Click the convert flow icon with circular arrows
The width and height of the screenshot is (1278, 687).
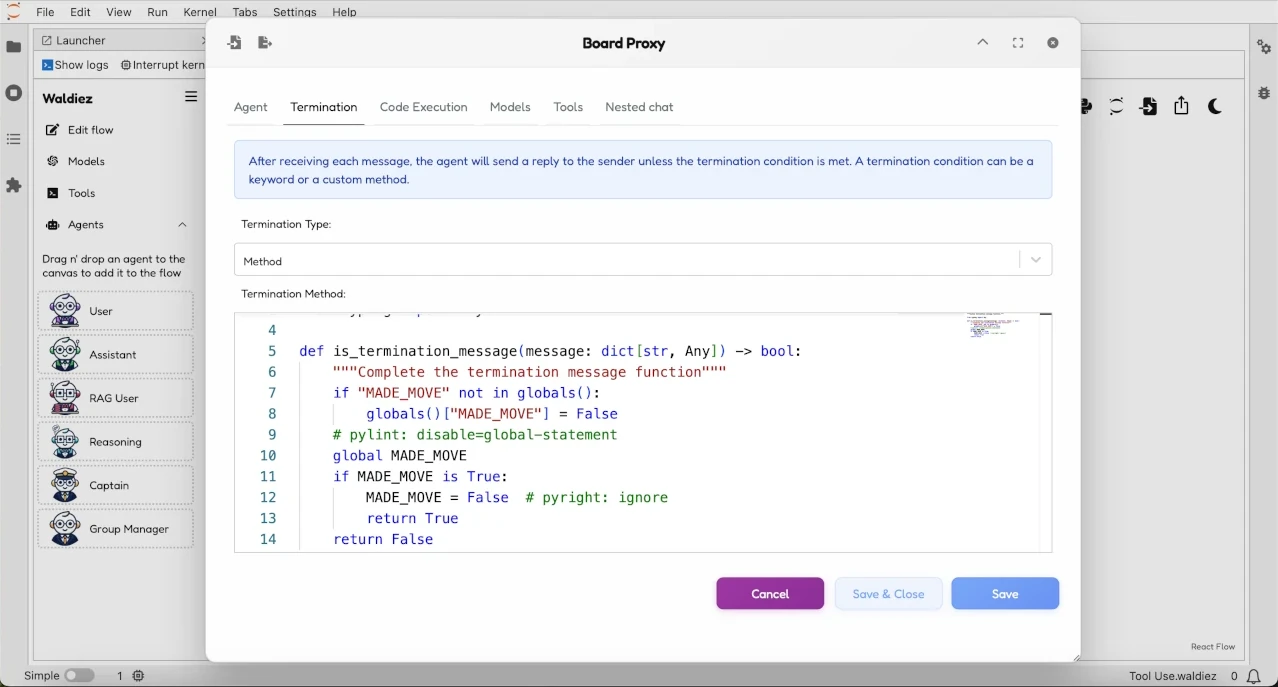point(1115,106)
